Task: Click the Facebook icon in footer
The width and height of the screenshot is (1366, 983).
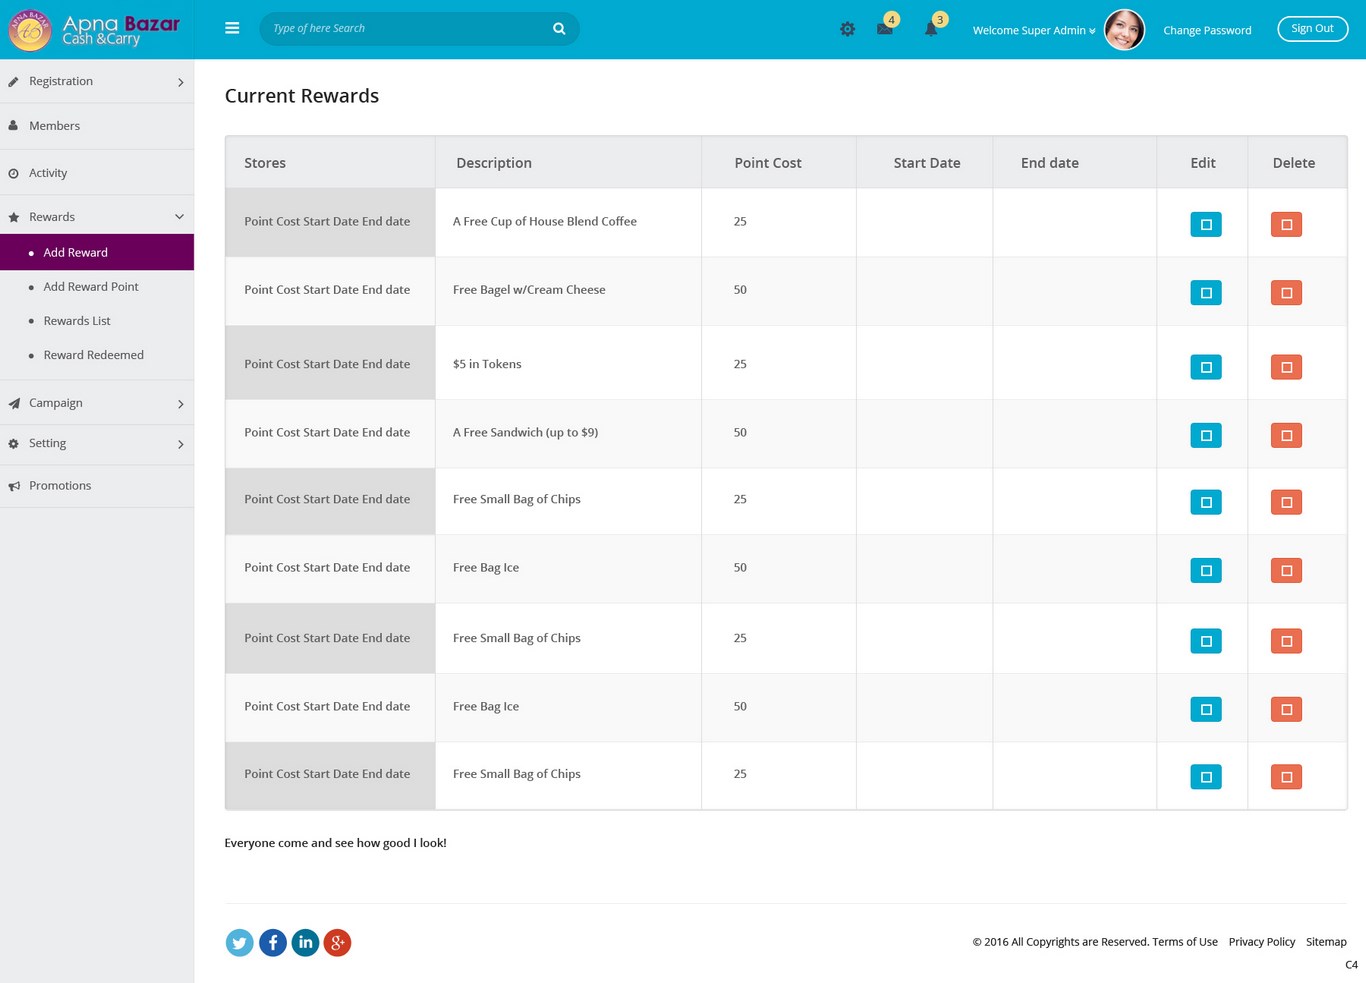Action: pos(272,942)
